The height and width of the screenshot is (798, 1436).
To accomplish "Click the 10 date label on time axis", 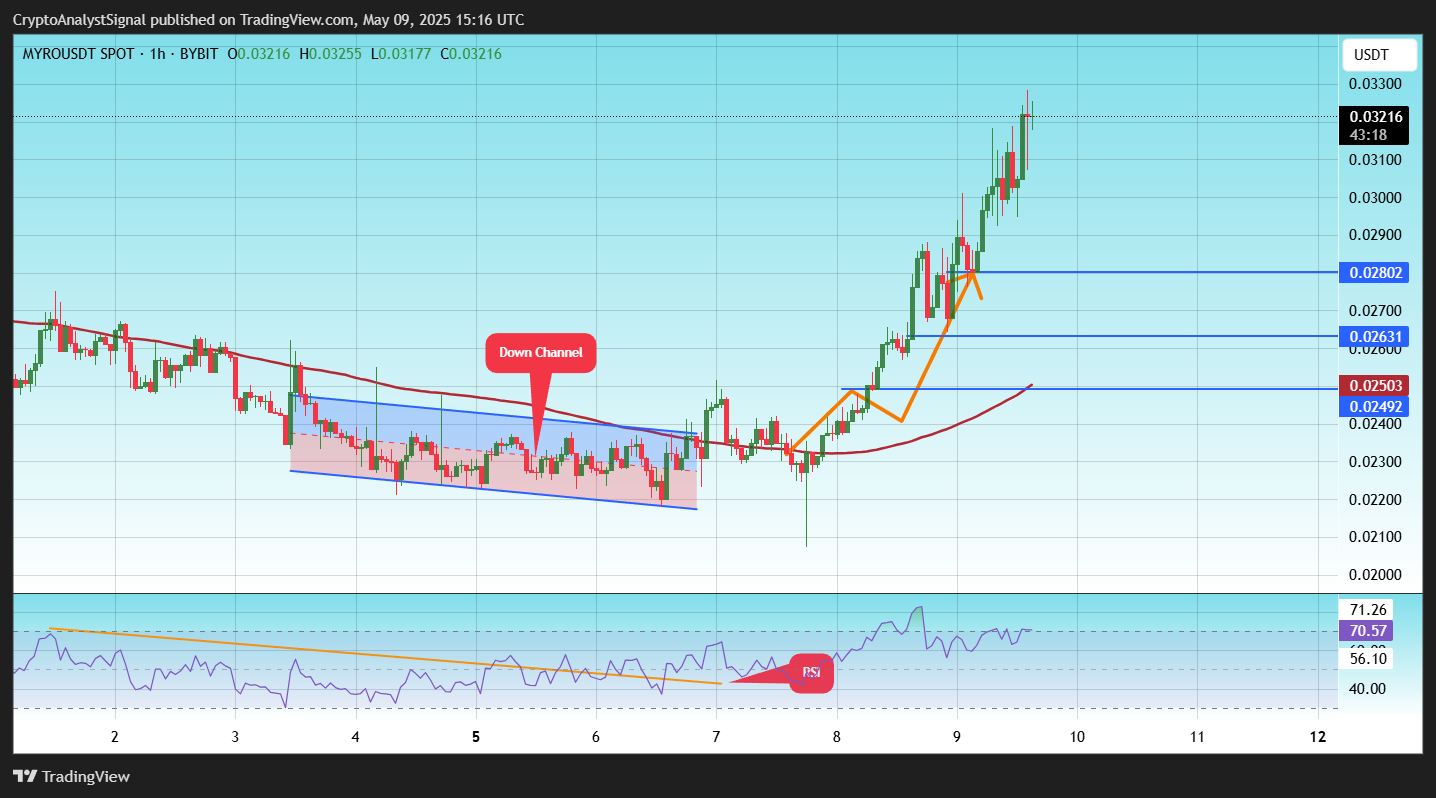I will click(x=1077, y=737).
